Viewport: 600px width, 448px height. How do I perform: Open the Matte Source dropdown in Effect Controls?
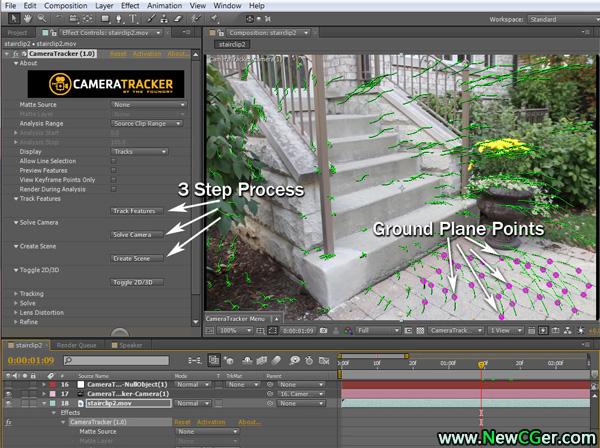click(x=148, y=104)
